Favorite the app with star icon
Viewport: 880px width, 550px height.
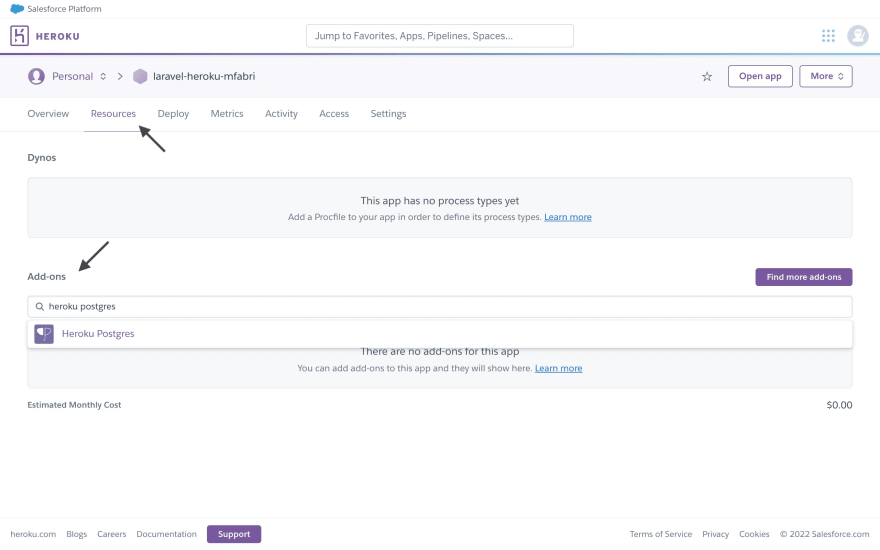(707, 76)
